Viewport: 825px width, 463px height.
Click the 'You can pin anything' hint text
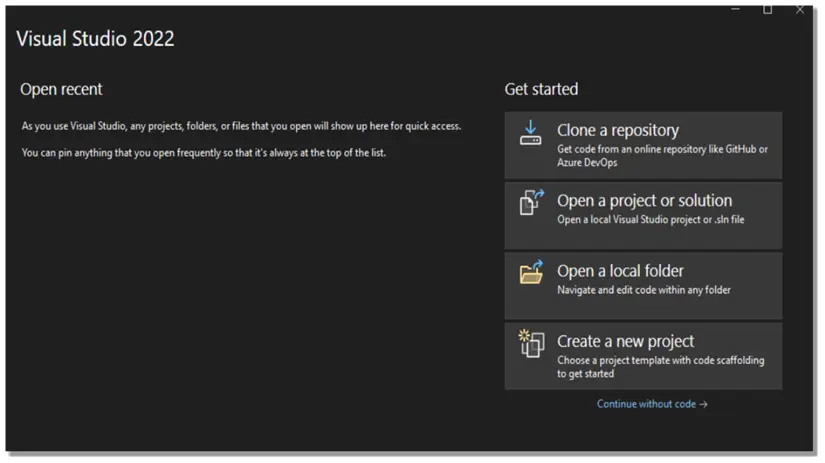pos(204,153)
